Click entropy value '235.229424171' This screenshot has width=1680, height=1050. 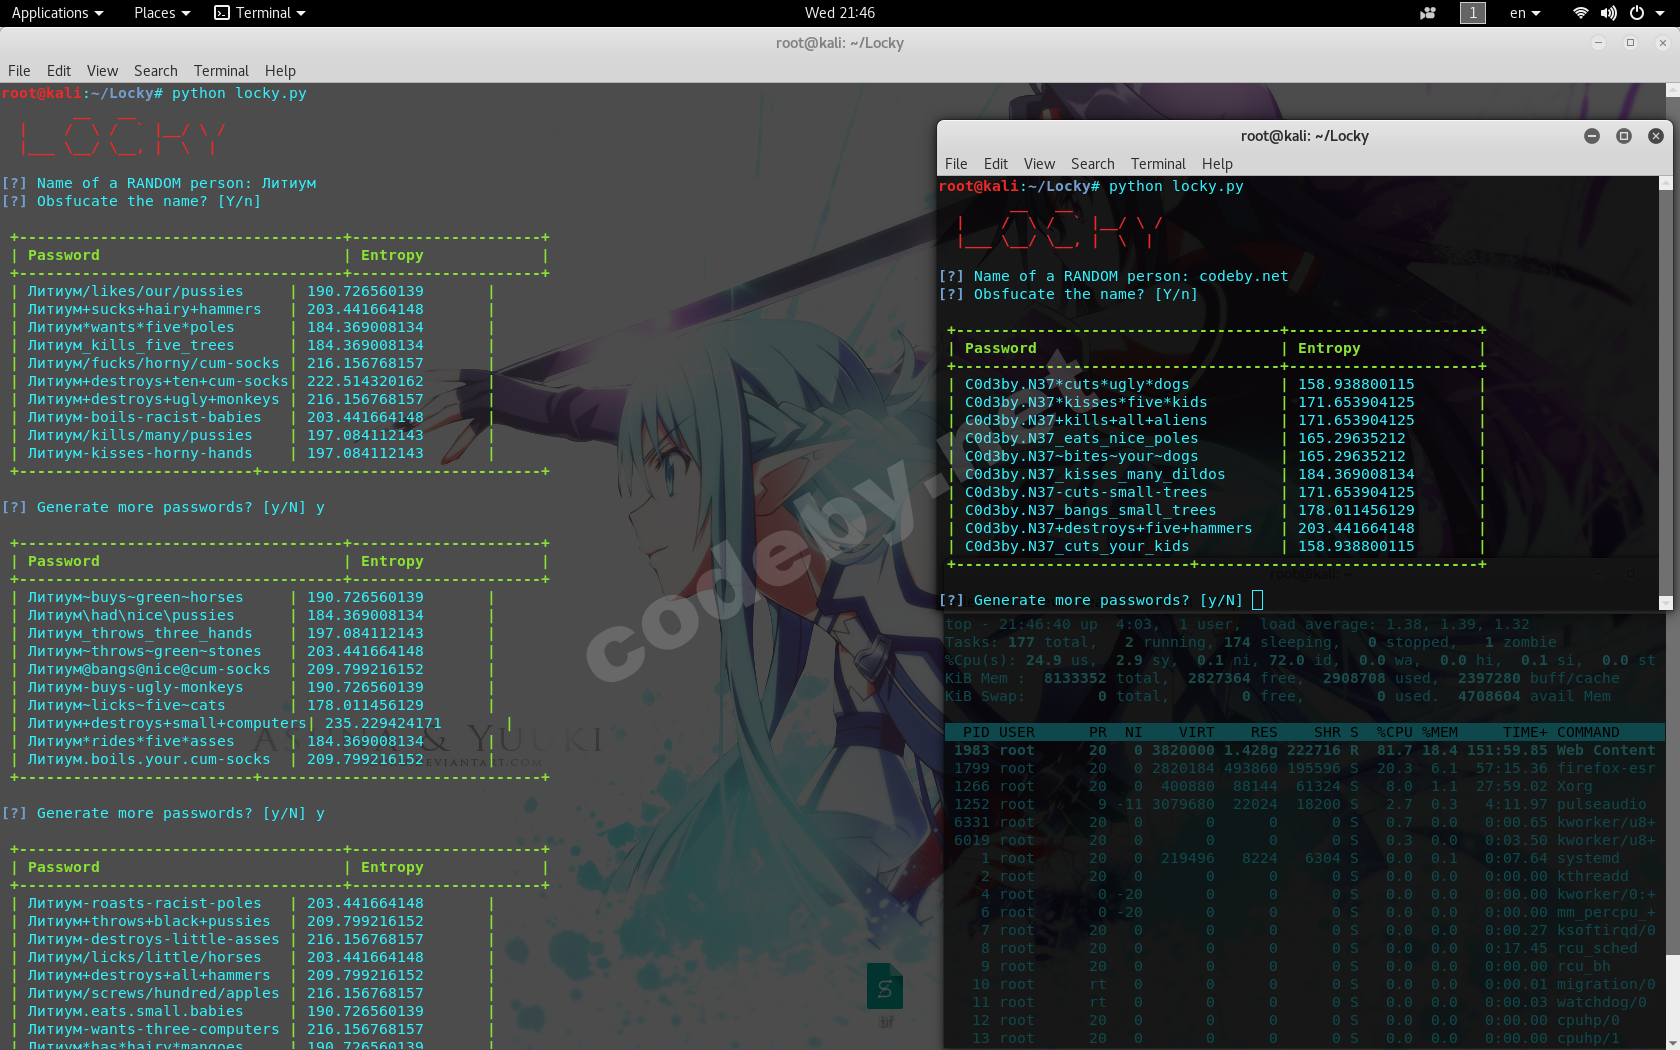[383, 723]
